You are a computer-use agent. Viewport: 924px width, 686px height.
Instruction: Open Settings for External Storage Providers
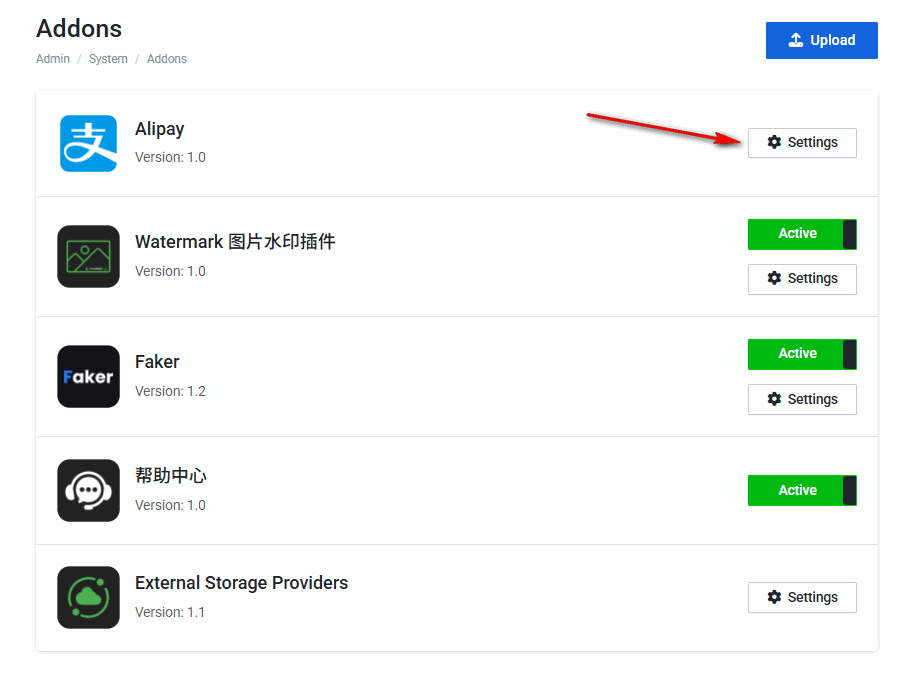pyautogui.click(x=802, y=598)
